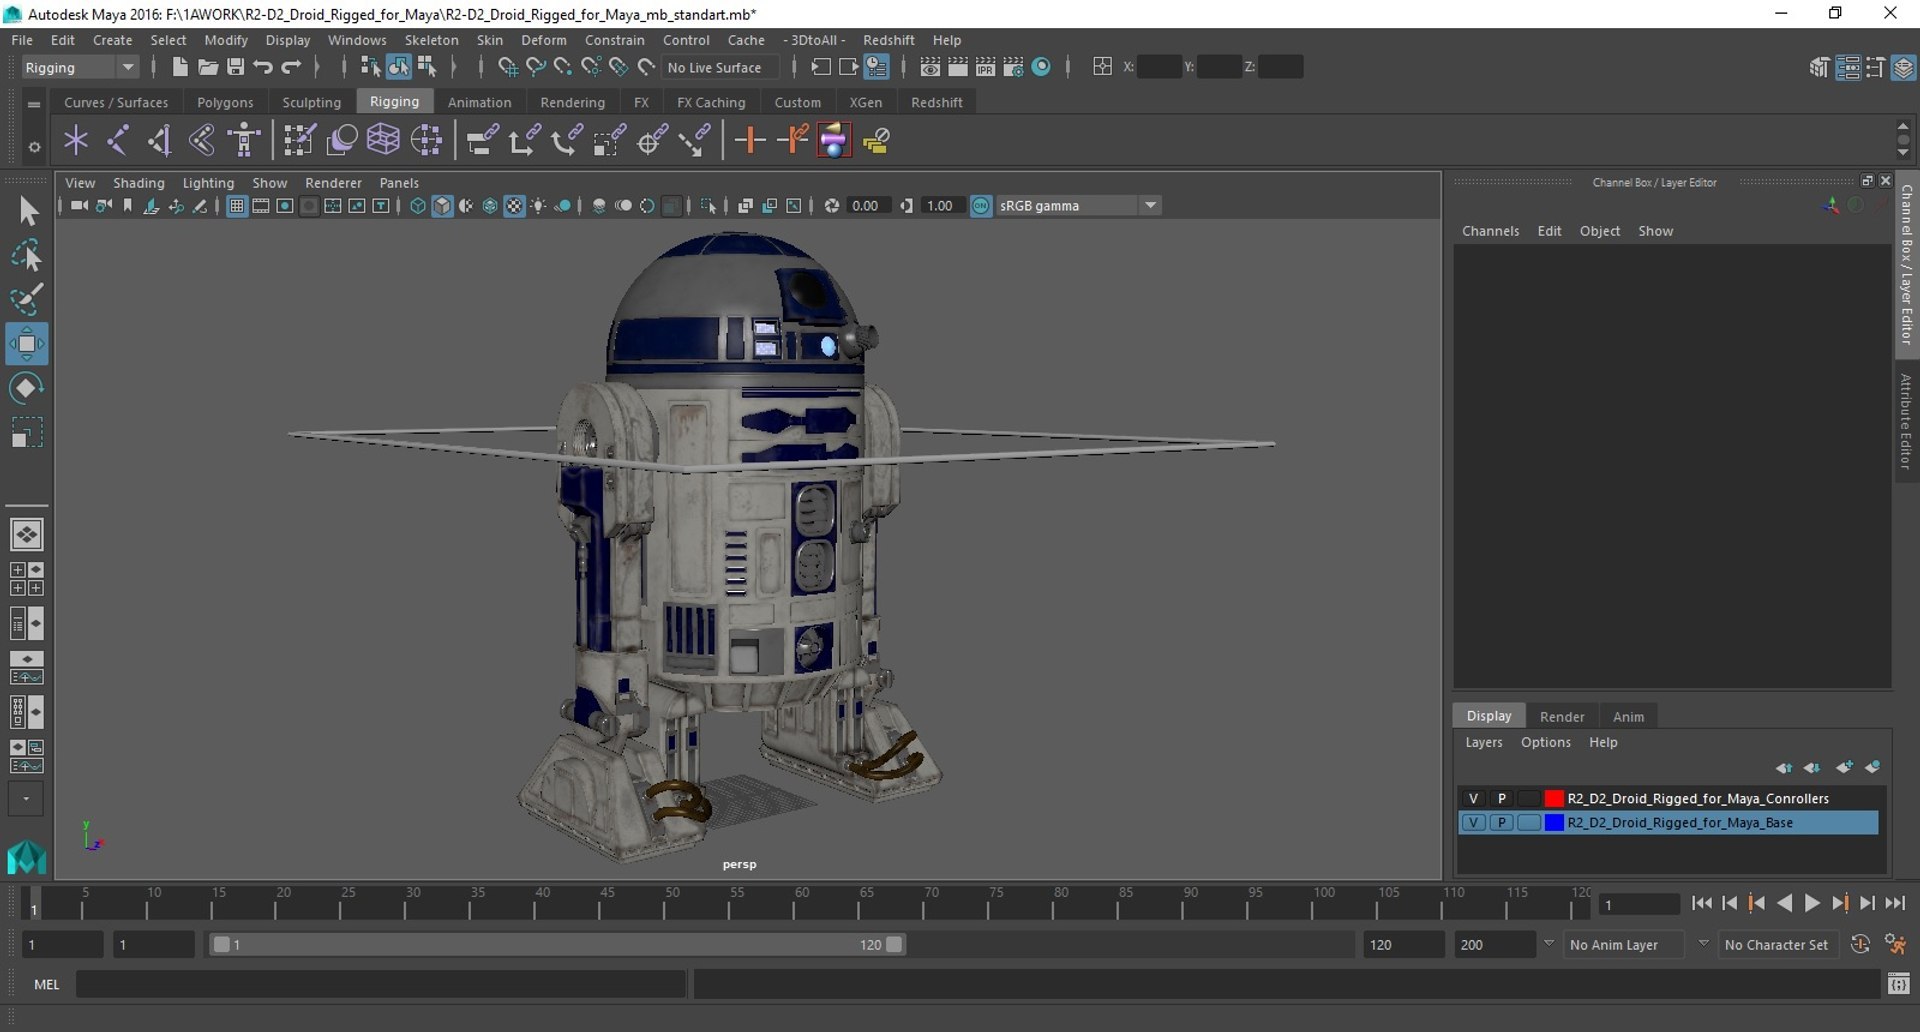
Task: Click the Set Key plus icon
Action: pos(750,140)
